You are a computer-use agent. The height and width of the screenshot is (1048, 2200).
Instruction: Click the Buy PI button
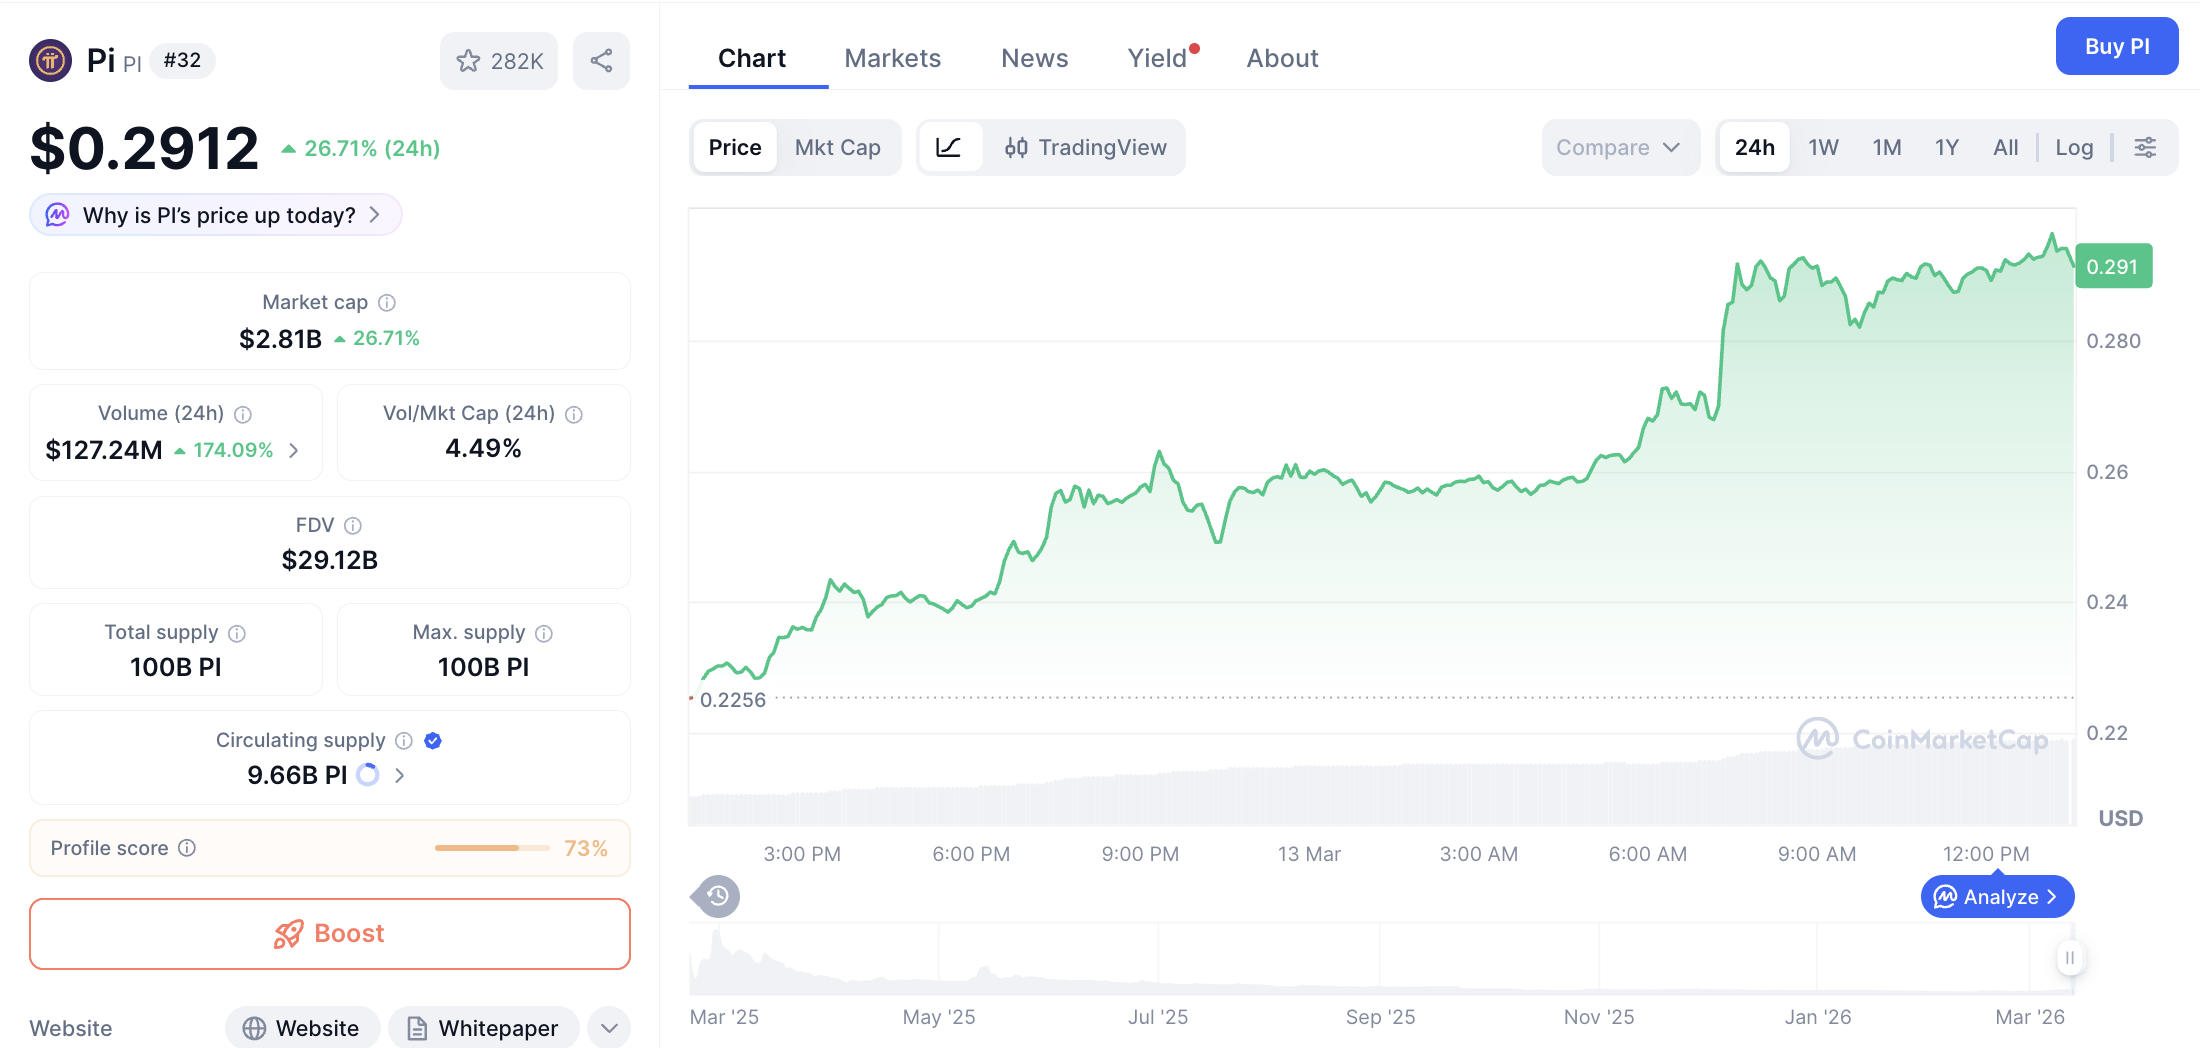pos(2116,46)
